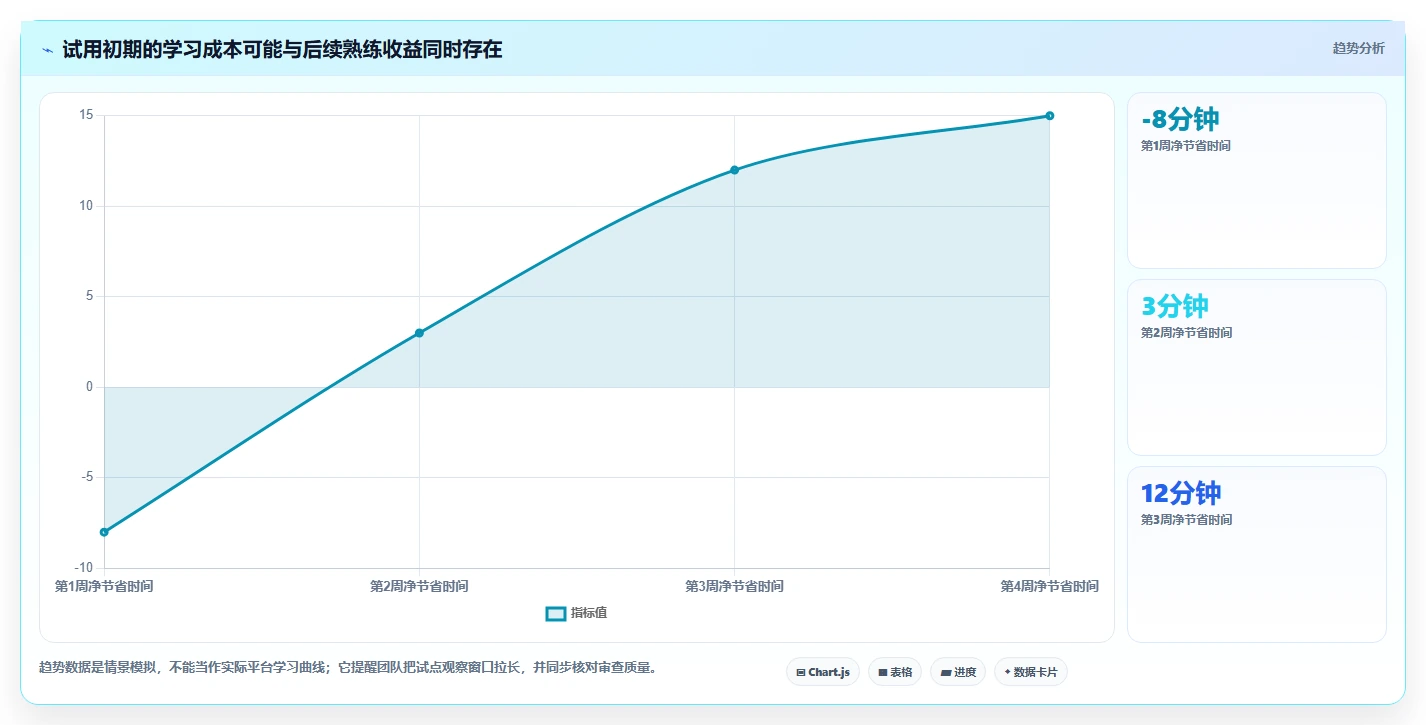Click the y-axis value -10
The height and width of the screenshot is (725, 1426).
[x=84, y=568]
